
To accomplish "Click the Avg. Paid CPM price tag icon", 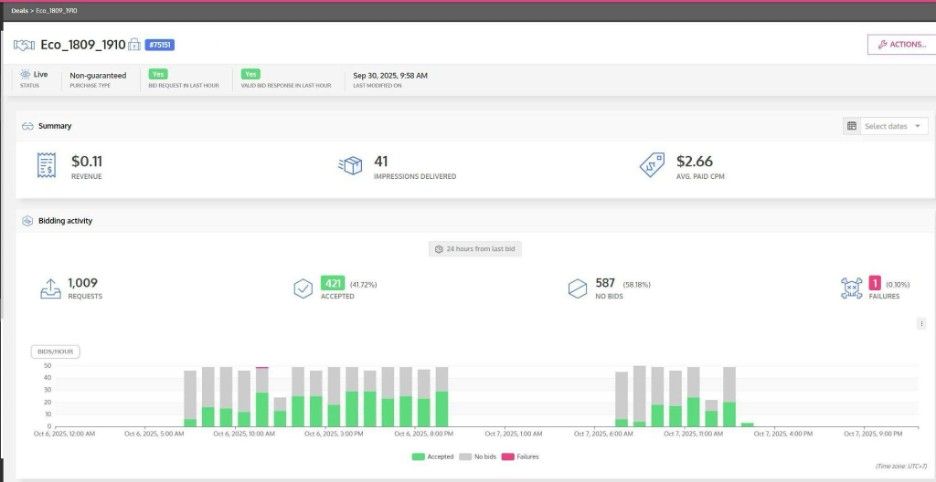I will click(x=652, y=165).
